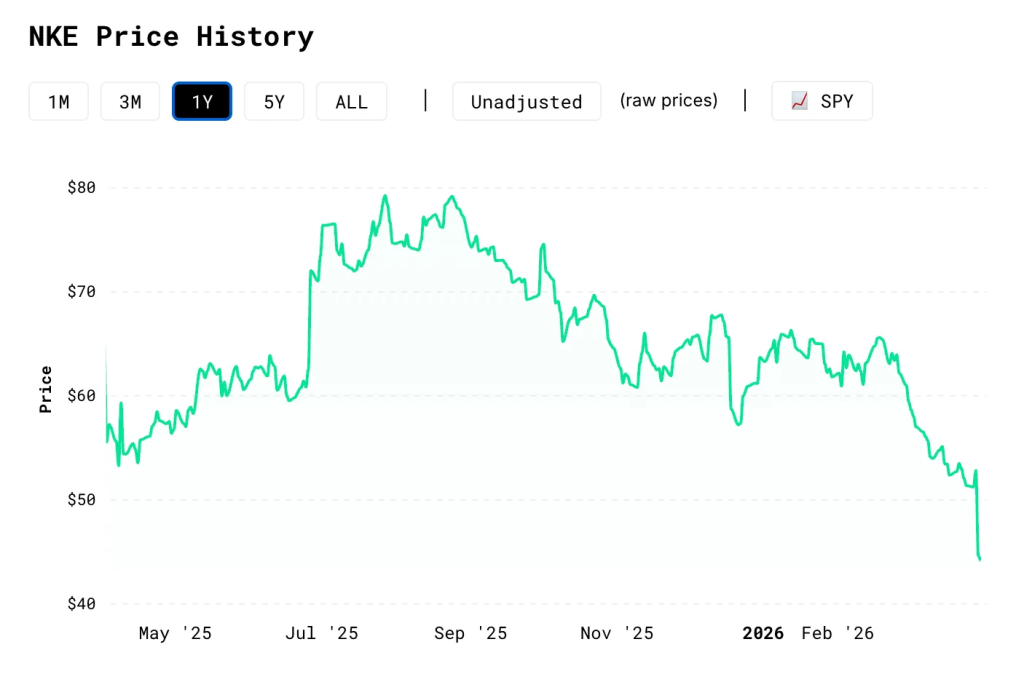Click the "(raw prices)" label

coord(668,101)
